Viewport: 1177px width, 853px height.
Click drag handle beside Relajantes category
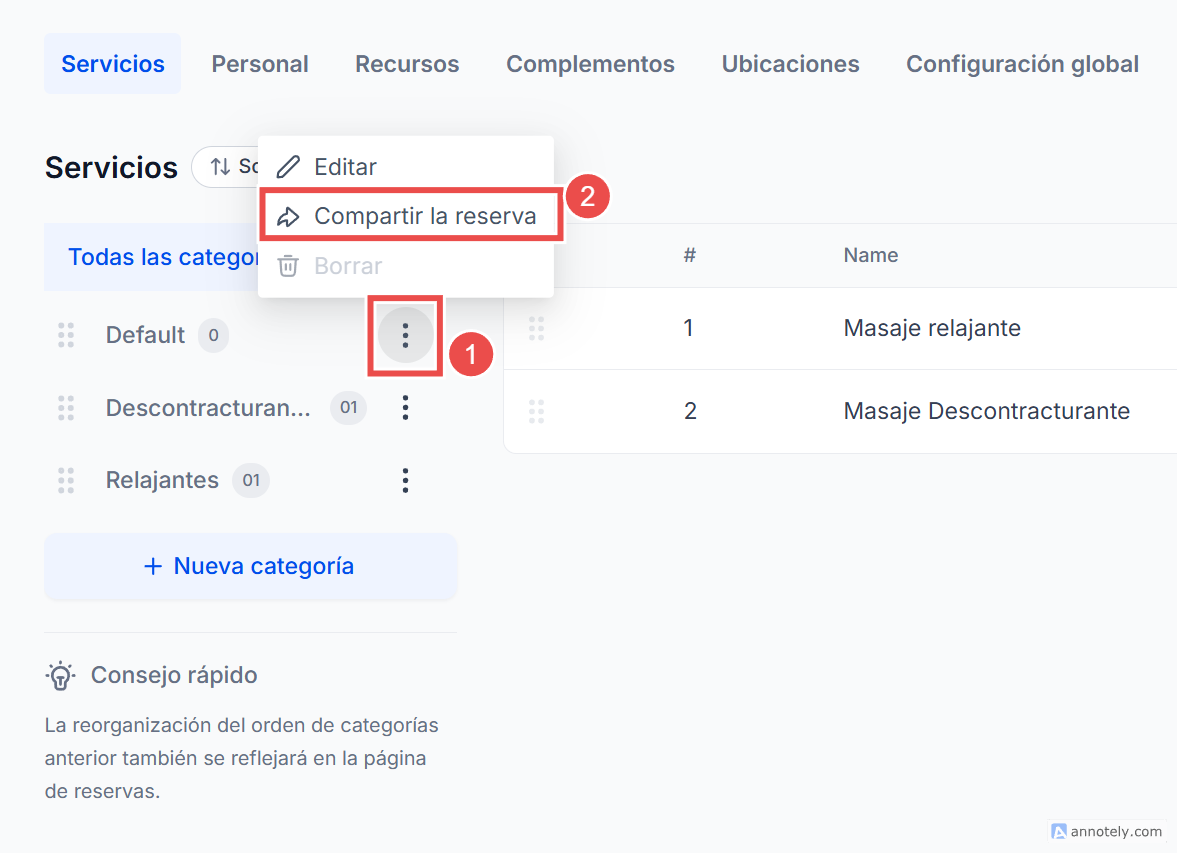[x=66, y=481]
